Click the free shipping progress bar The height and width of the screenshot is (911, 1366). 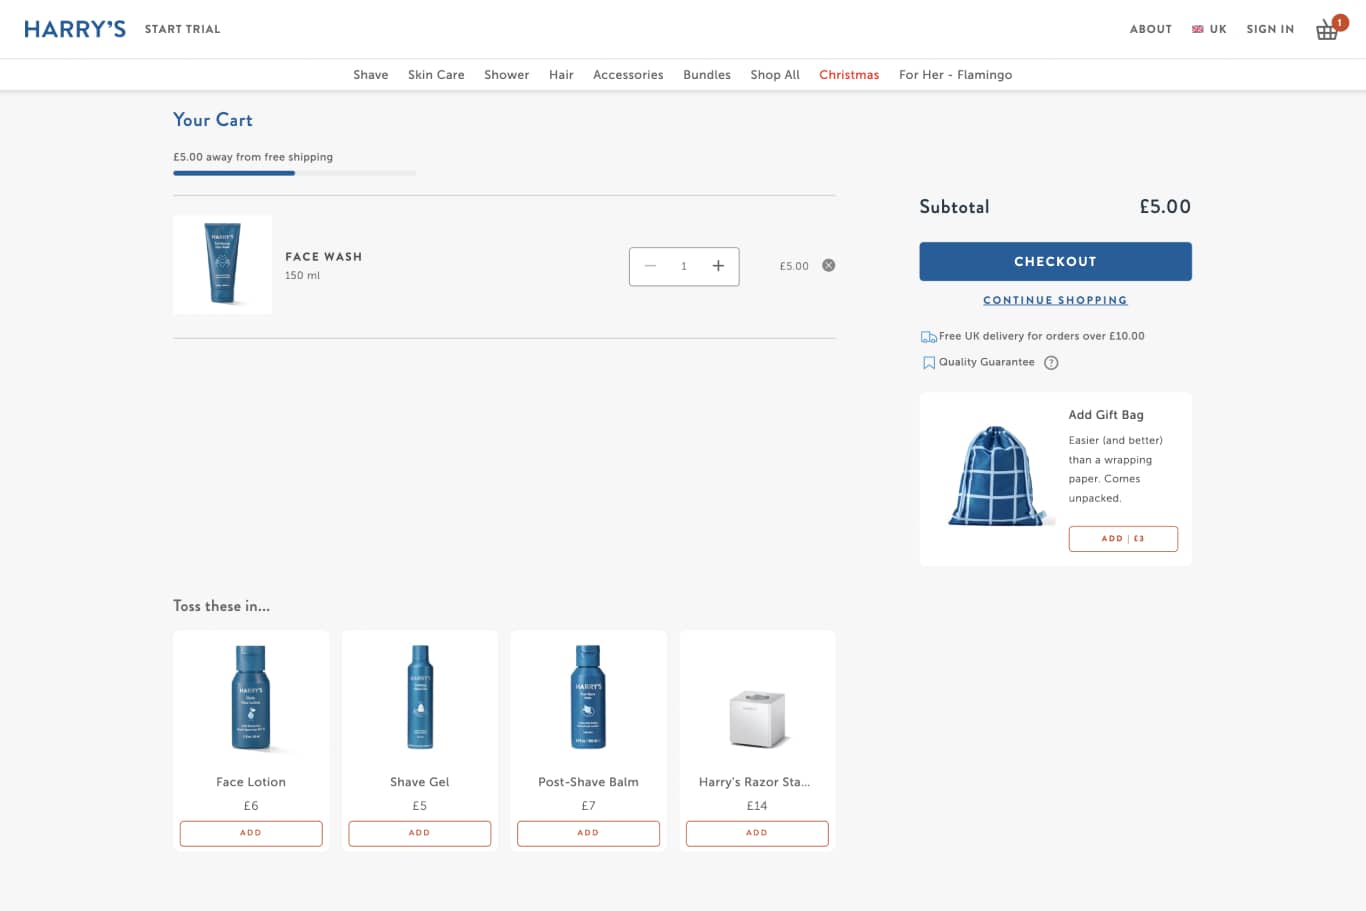click(294, 173)
